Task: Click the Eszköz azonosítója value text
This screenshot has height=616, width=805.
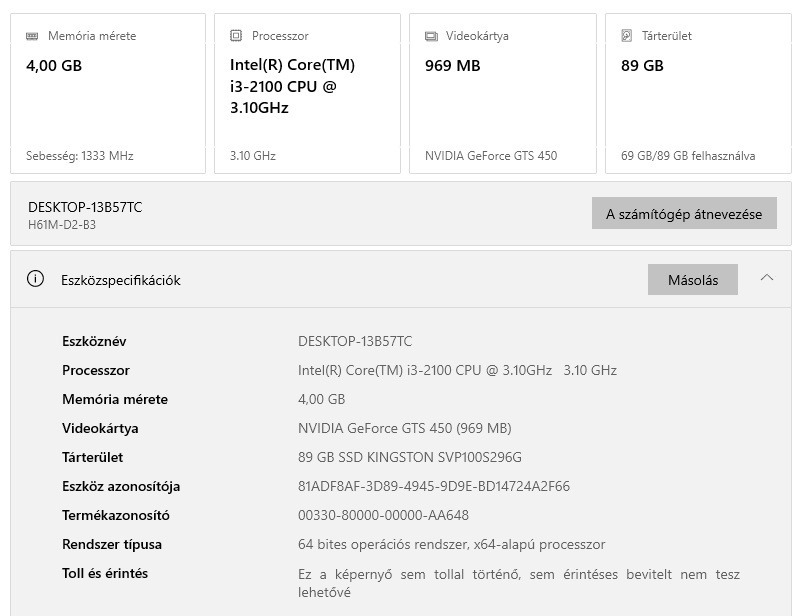Action: 434,487
